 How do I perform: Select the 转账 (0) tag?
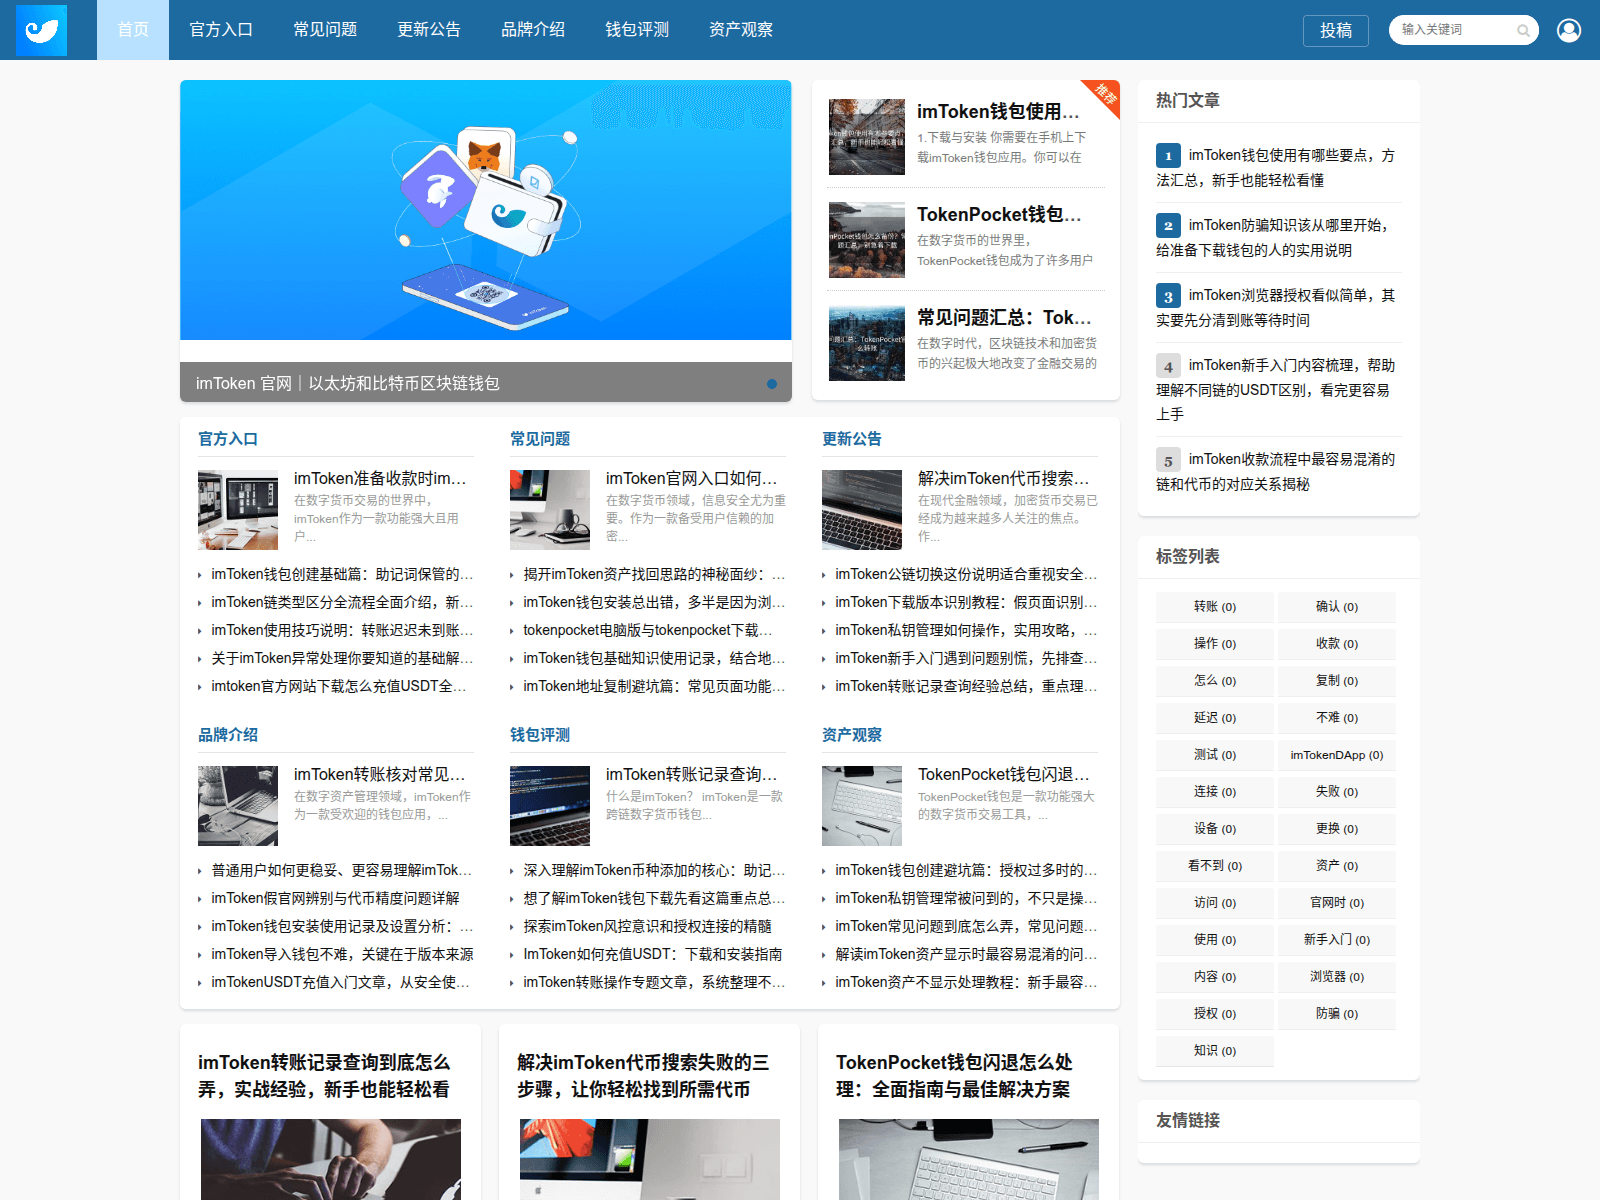tap(1215, 607)
